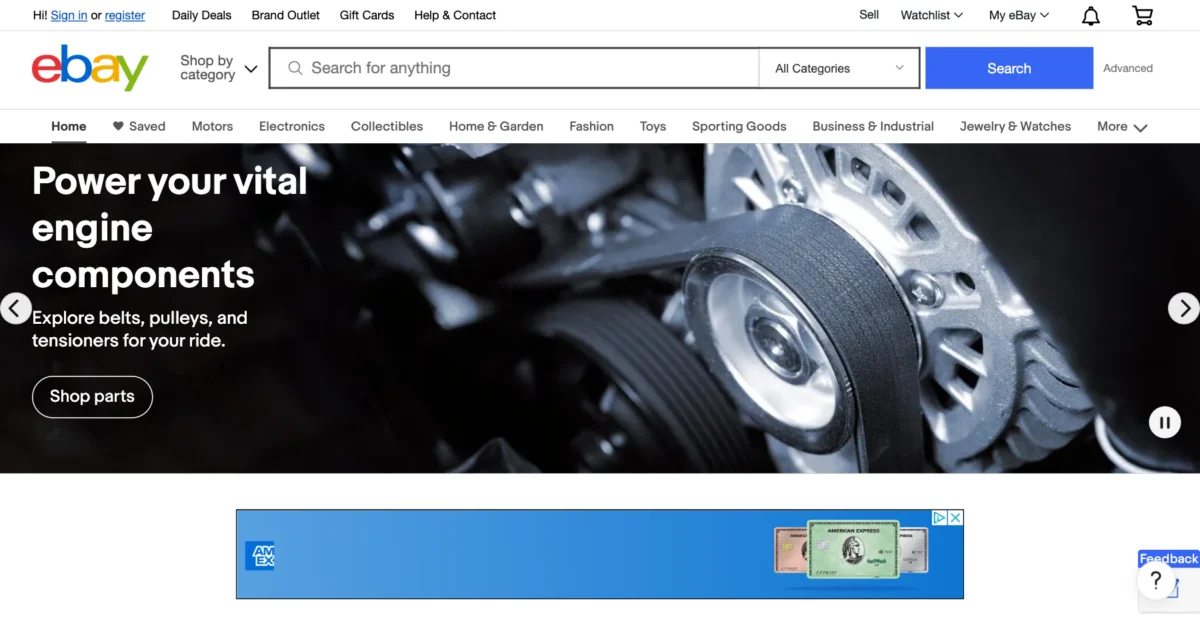Expand the My eBay menu
The image size is (1200, 625).
coord(1018,15)
